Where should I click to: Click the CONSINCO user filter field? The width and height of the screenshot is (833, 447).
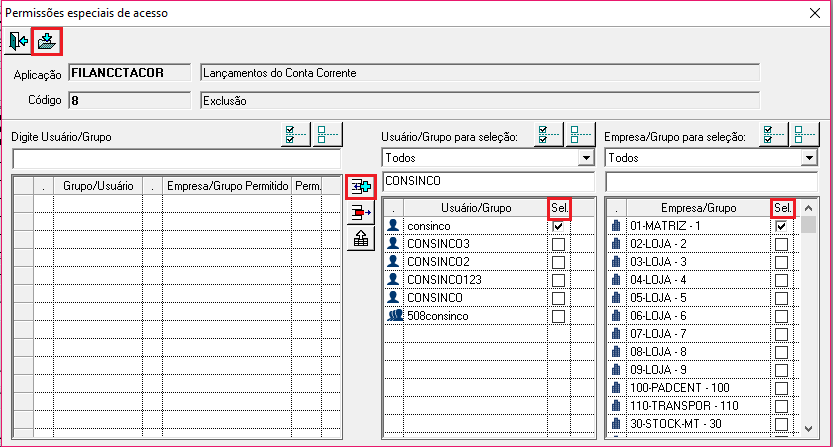(488, 181)
